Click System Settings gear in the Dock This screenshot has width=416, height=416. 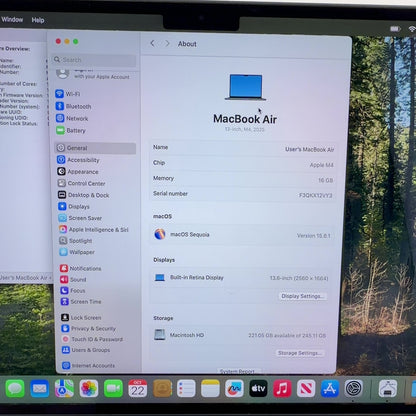click(x=354, y=389)
